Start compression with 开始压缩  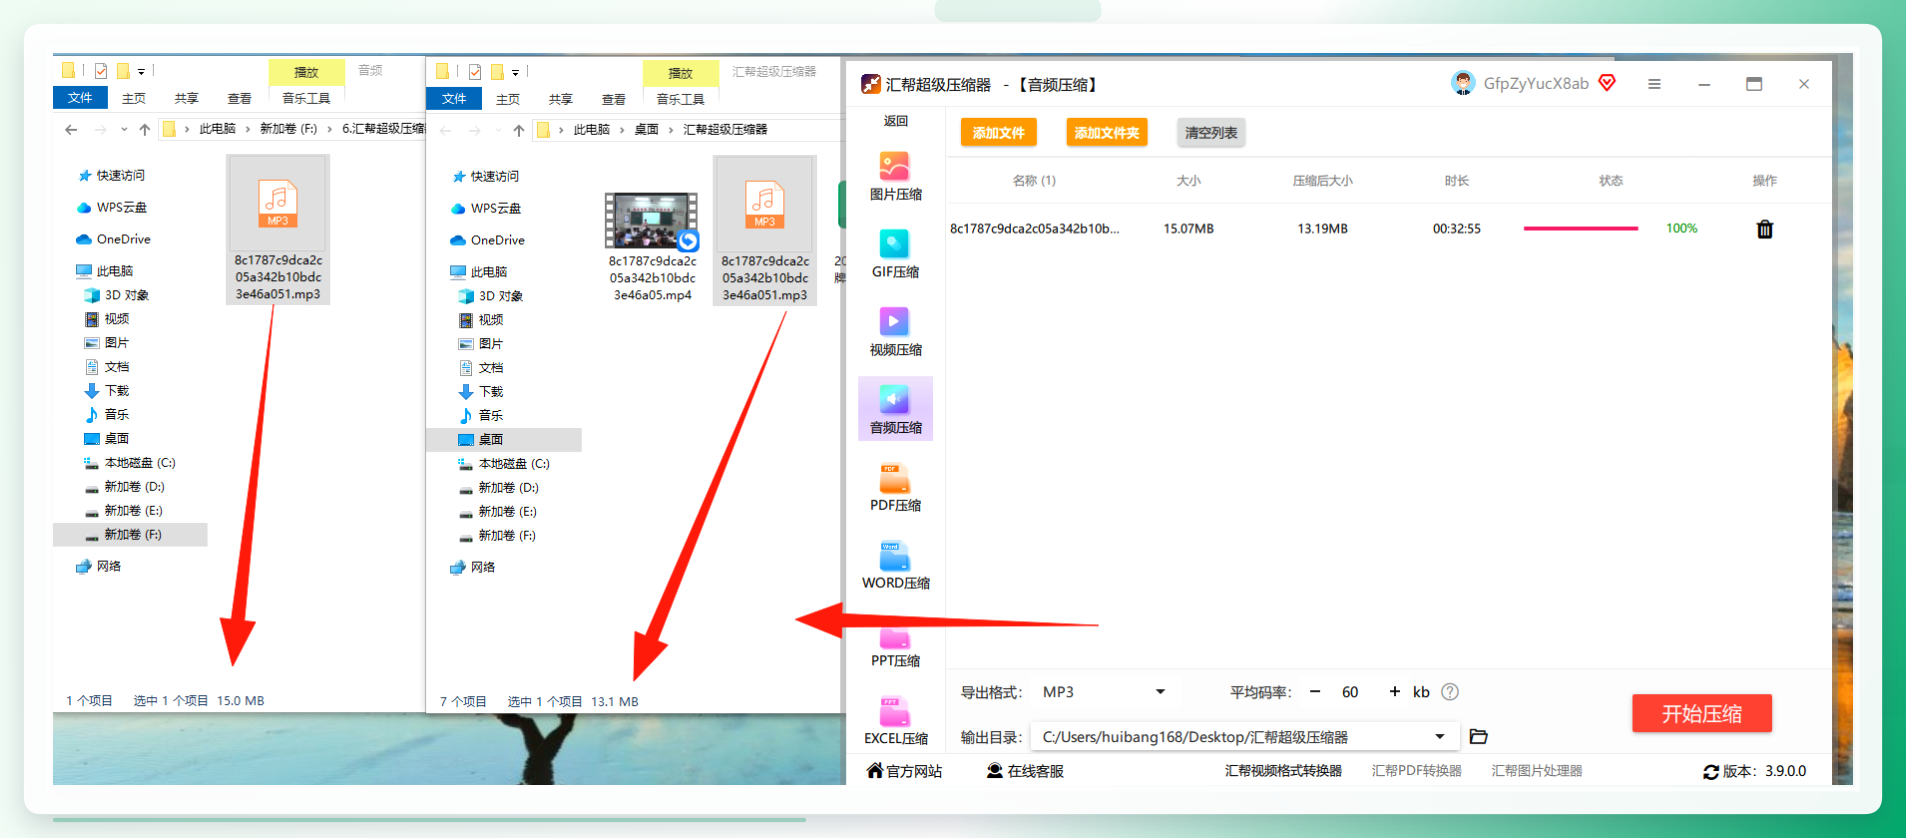pyautogui.click(x=1702, y=713)
